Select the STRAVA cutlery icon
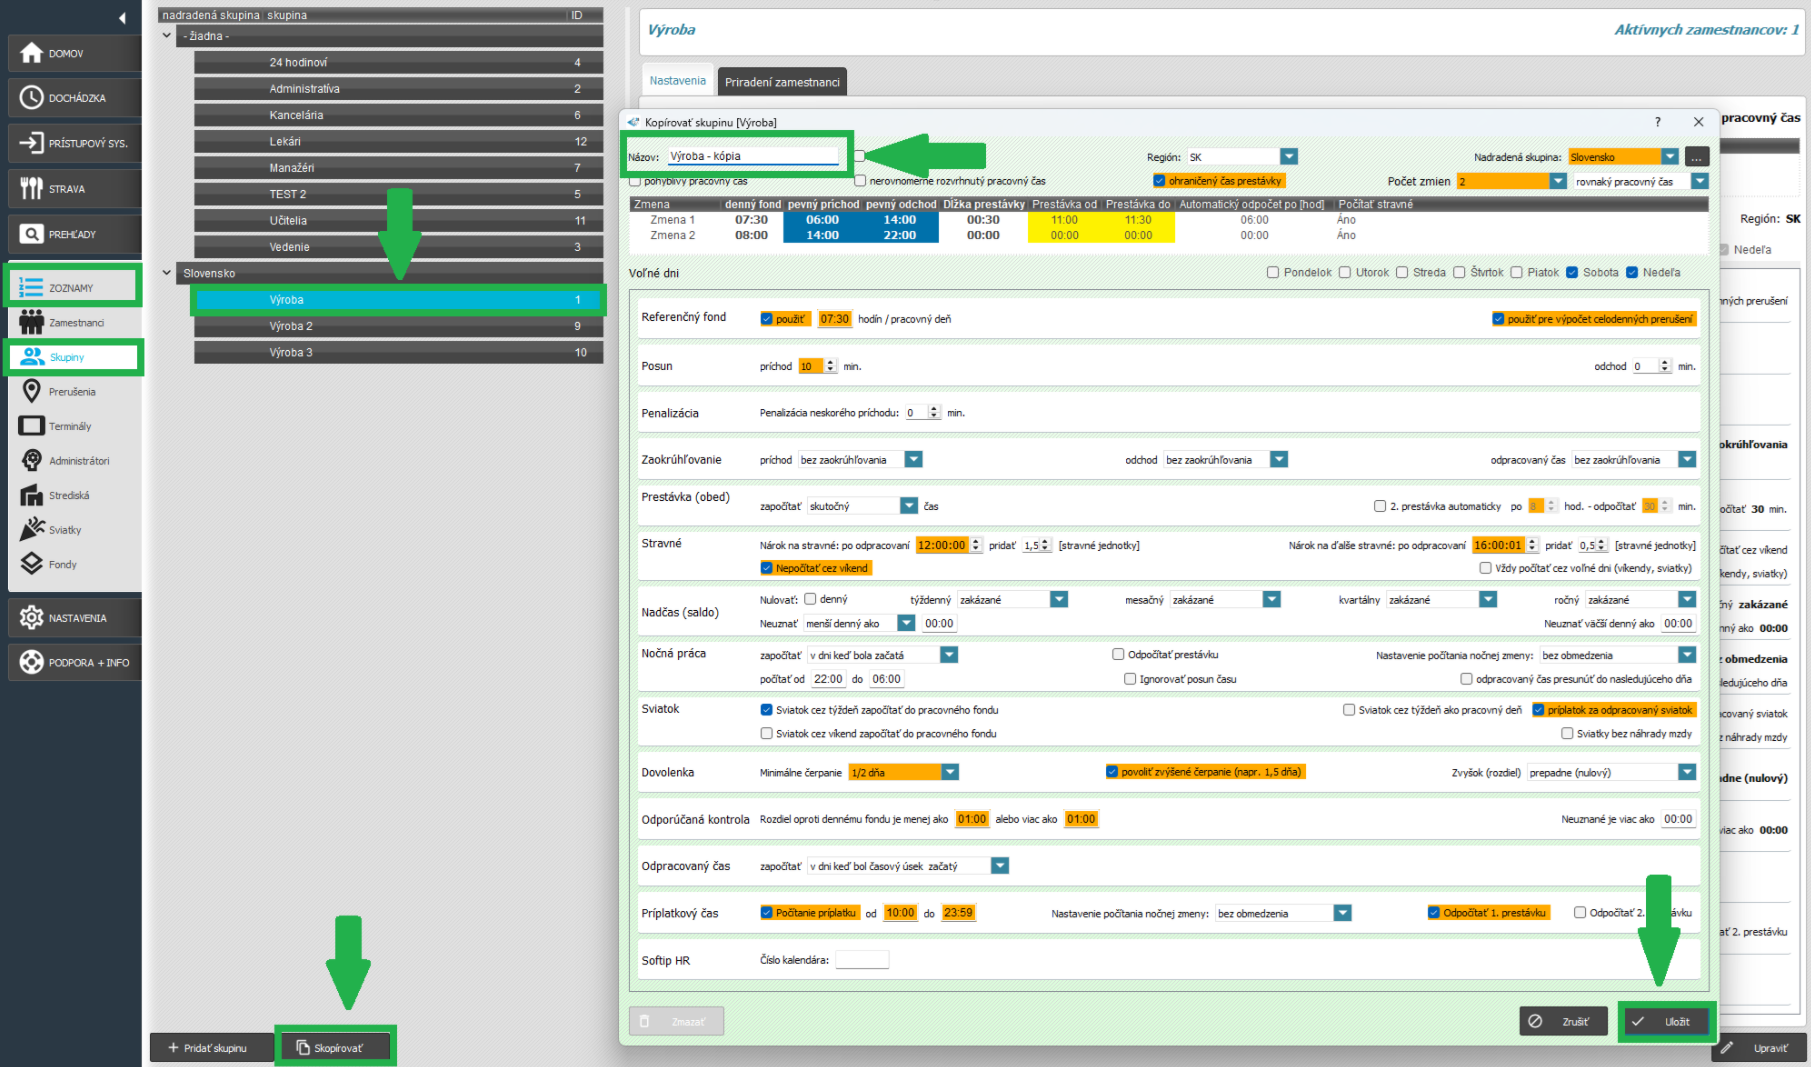The width and height of the screenshot is (1811, 1067). coord(32,188)
